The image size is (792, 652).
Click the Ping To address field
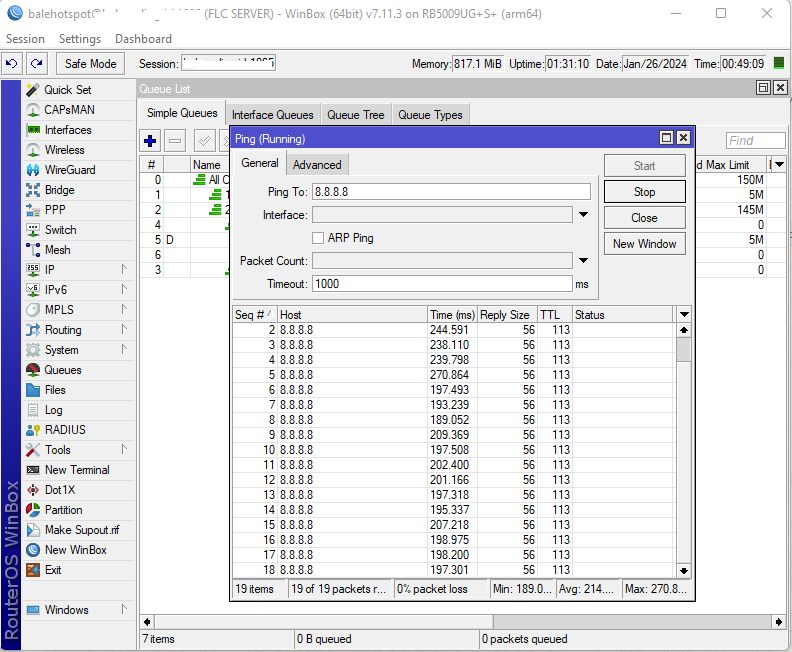(x=451, y=192)
